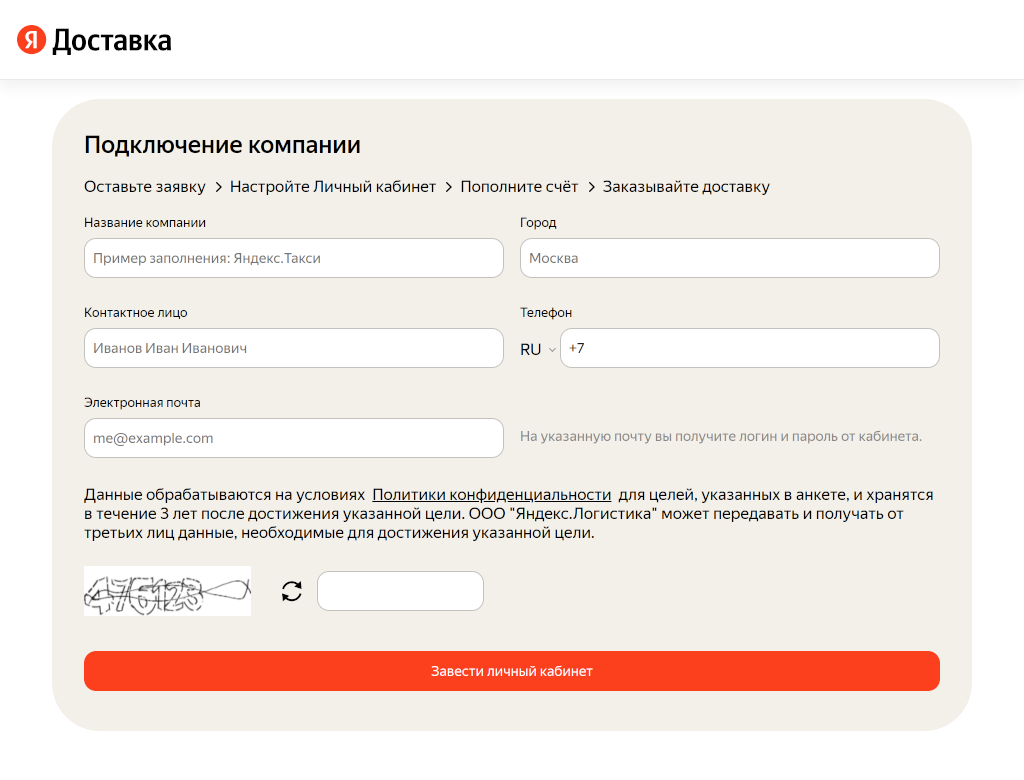Select the "Настройте Личный кабинет" step

coord(333,187)
